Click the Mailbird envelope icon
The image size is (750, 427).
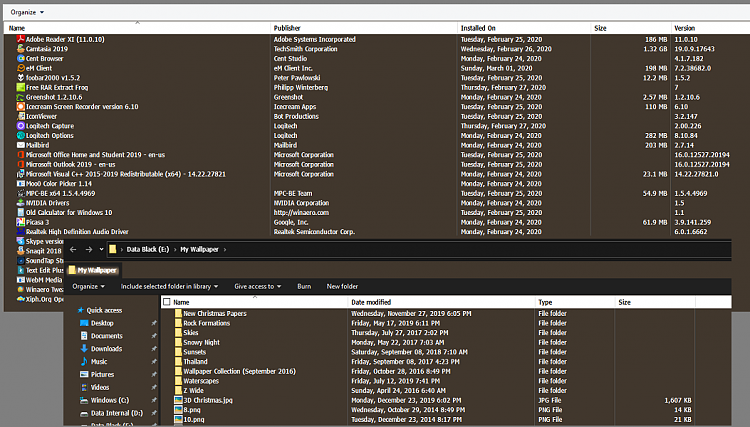(21, 145)
